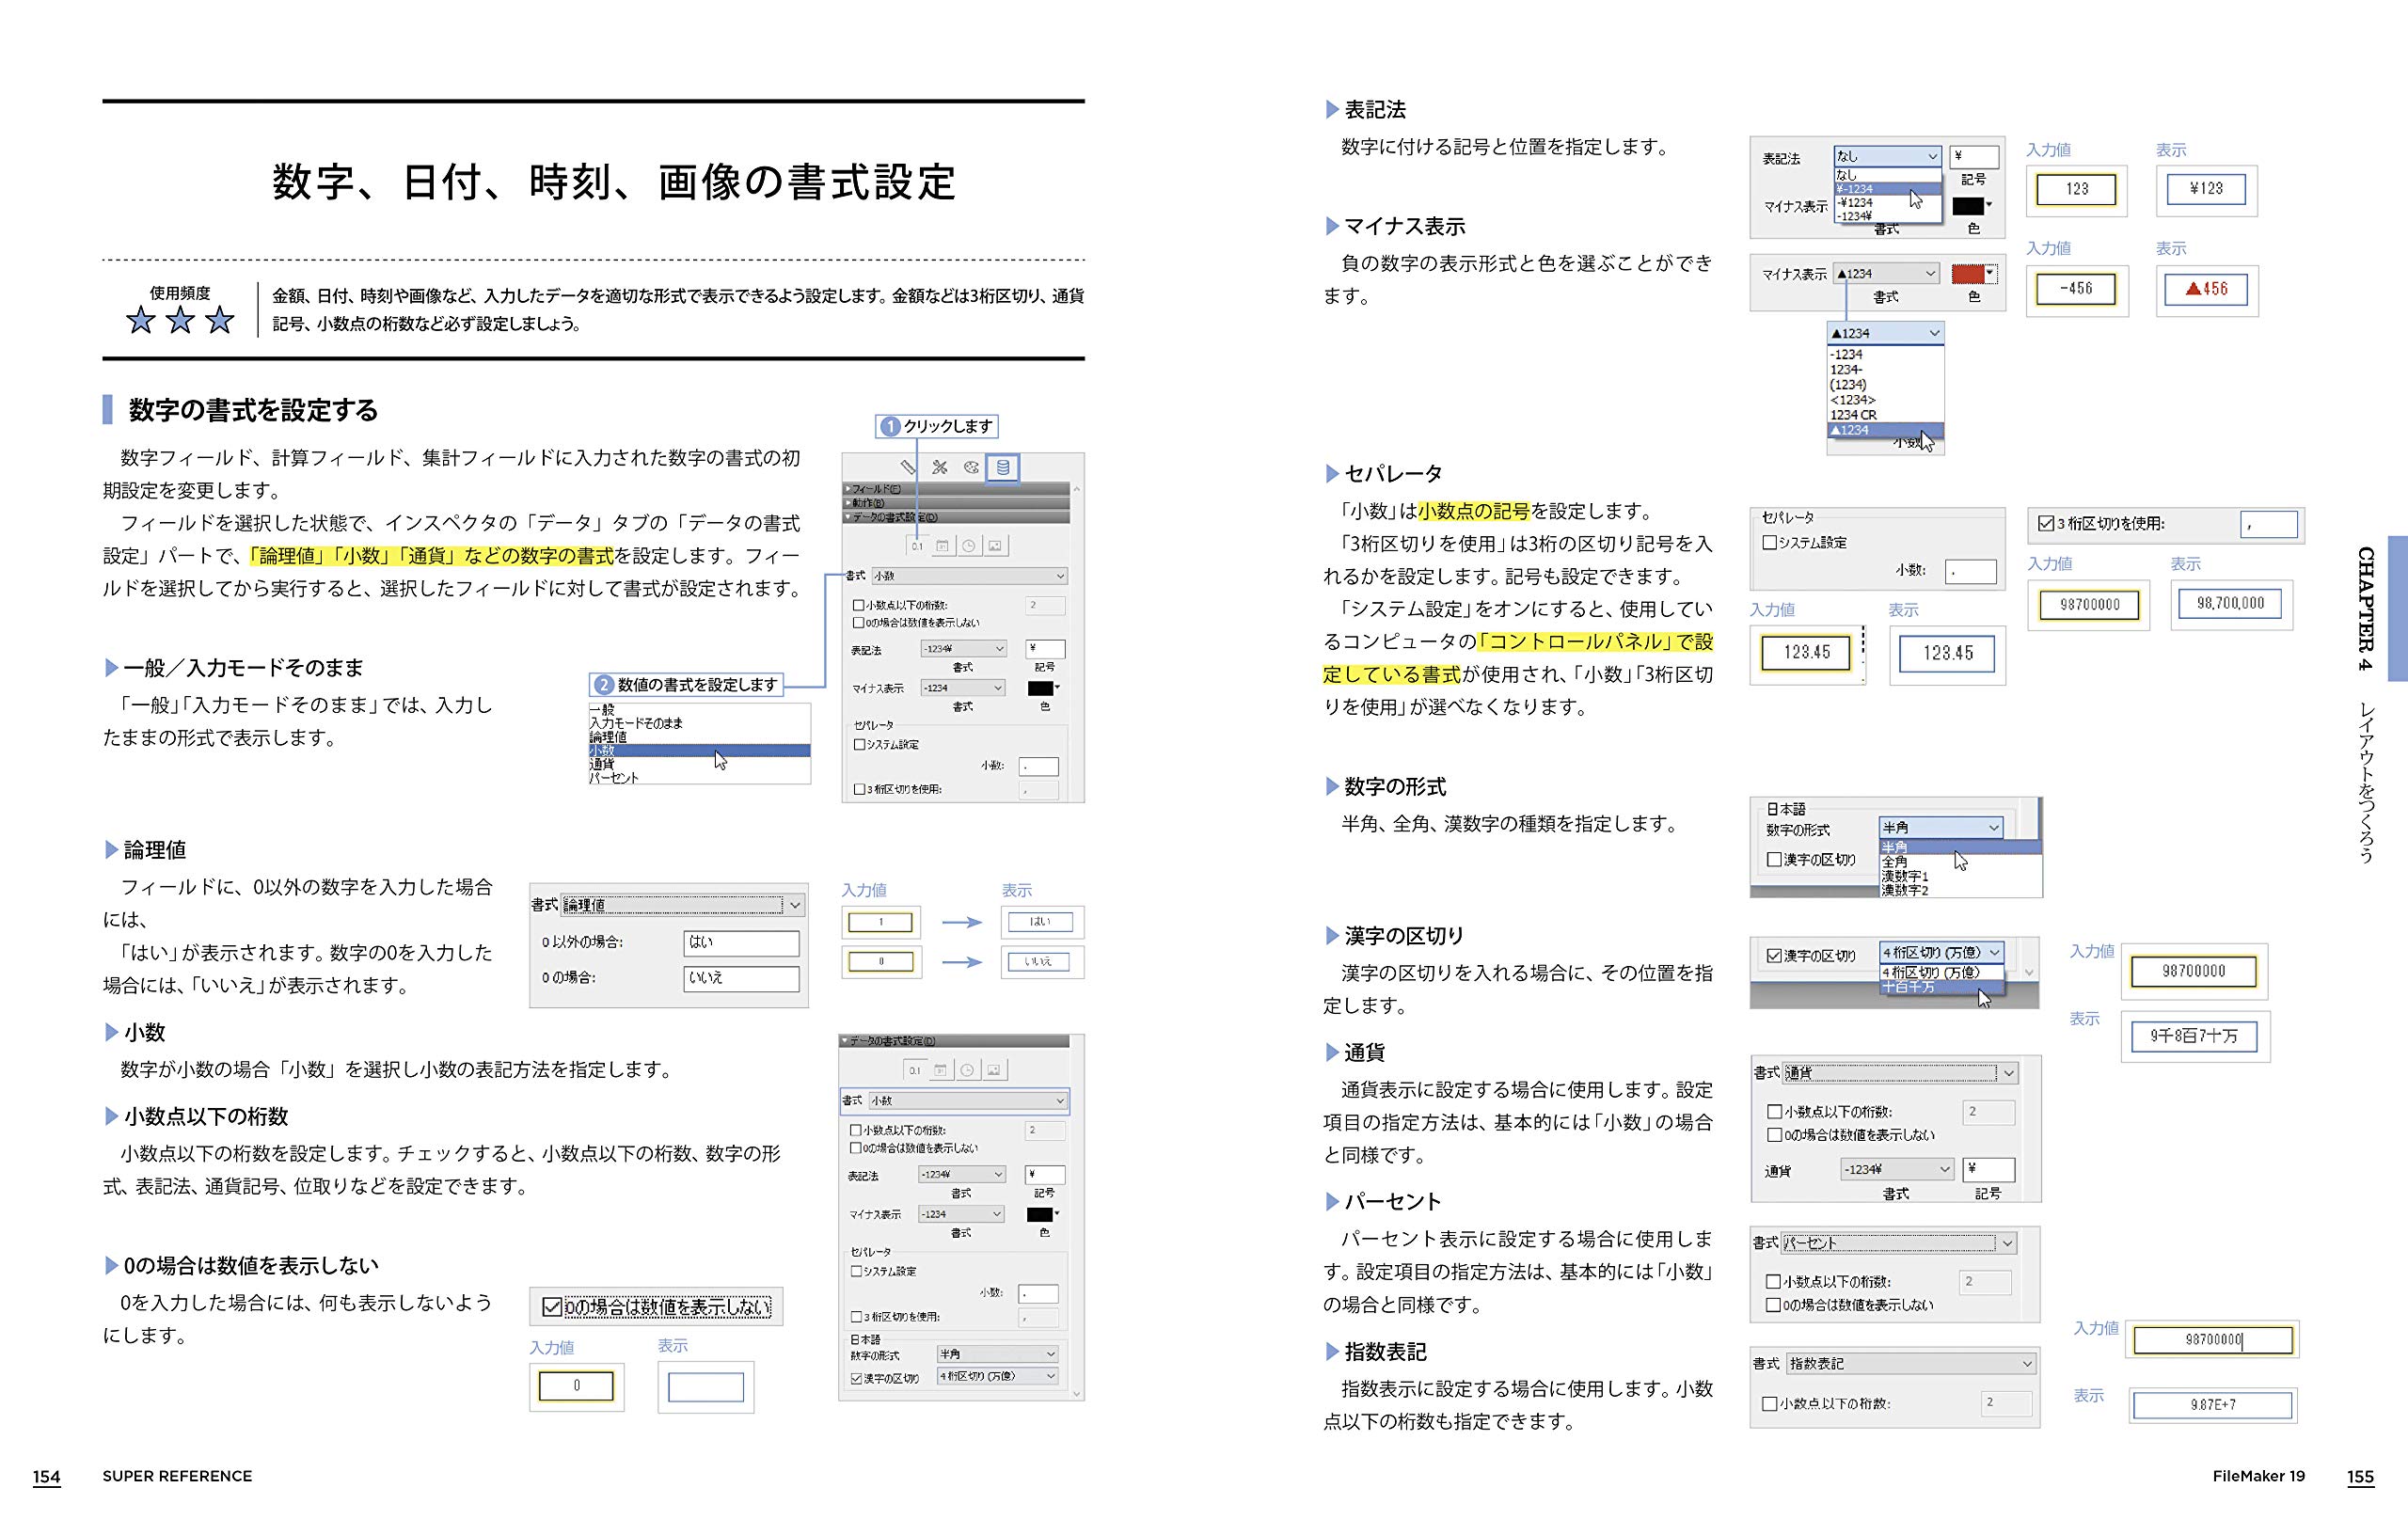Tick システム設定 in the 日本語 inspector
Screen dimensions: 2408x1535
point(856,1272)
